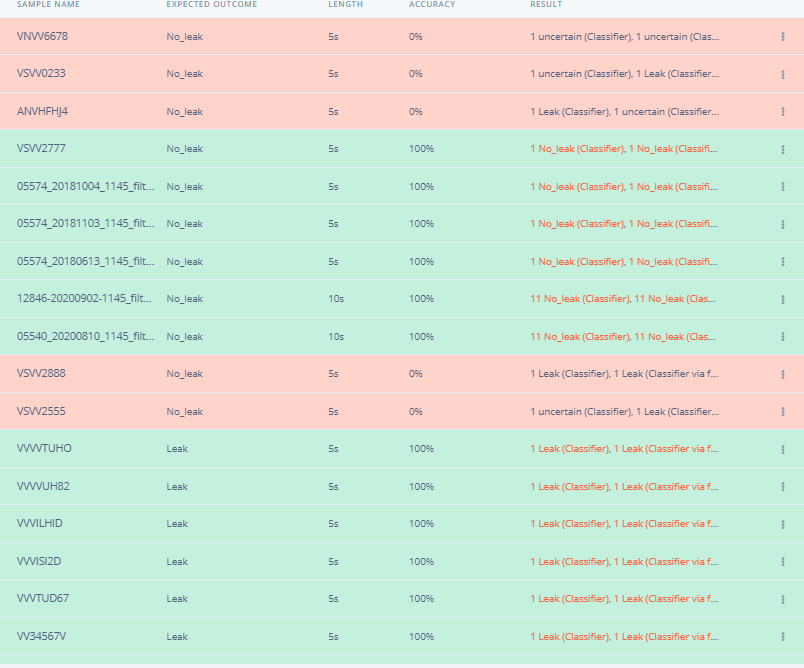Open the three-dot menu for VSVV2555
The width and height of the screenshot is (804, 668).
[782, 412]
